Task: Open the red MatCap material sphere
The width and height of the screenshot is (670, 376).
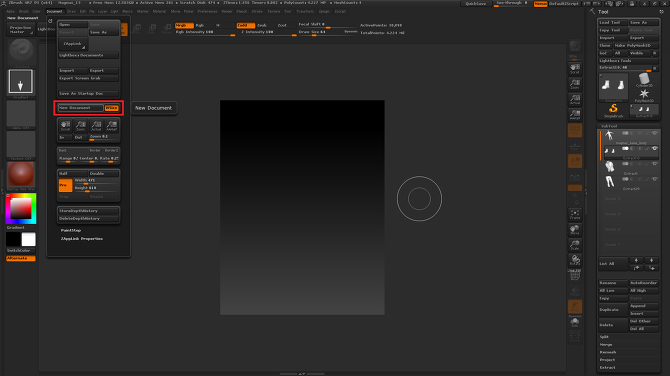Action: click(21, 174)
